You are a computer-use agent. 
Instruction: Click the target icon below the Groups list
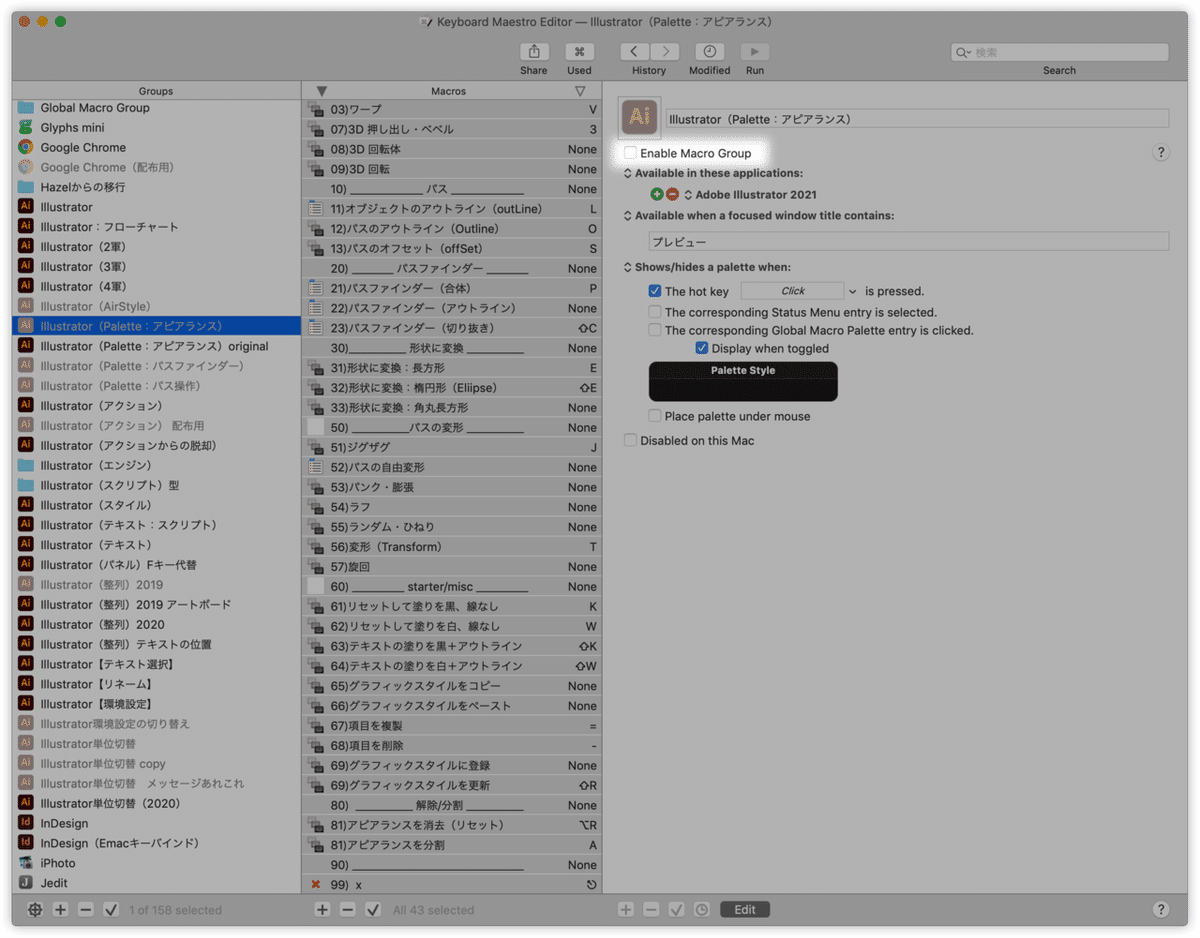(x=35, y=910)
